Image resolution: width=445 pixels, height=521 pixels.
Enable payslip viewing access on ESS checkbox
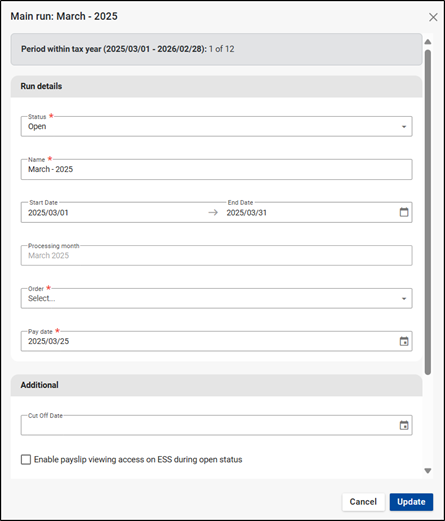click(26, 459)
